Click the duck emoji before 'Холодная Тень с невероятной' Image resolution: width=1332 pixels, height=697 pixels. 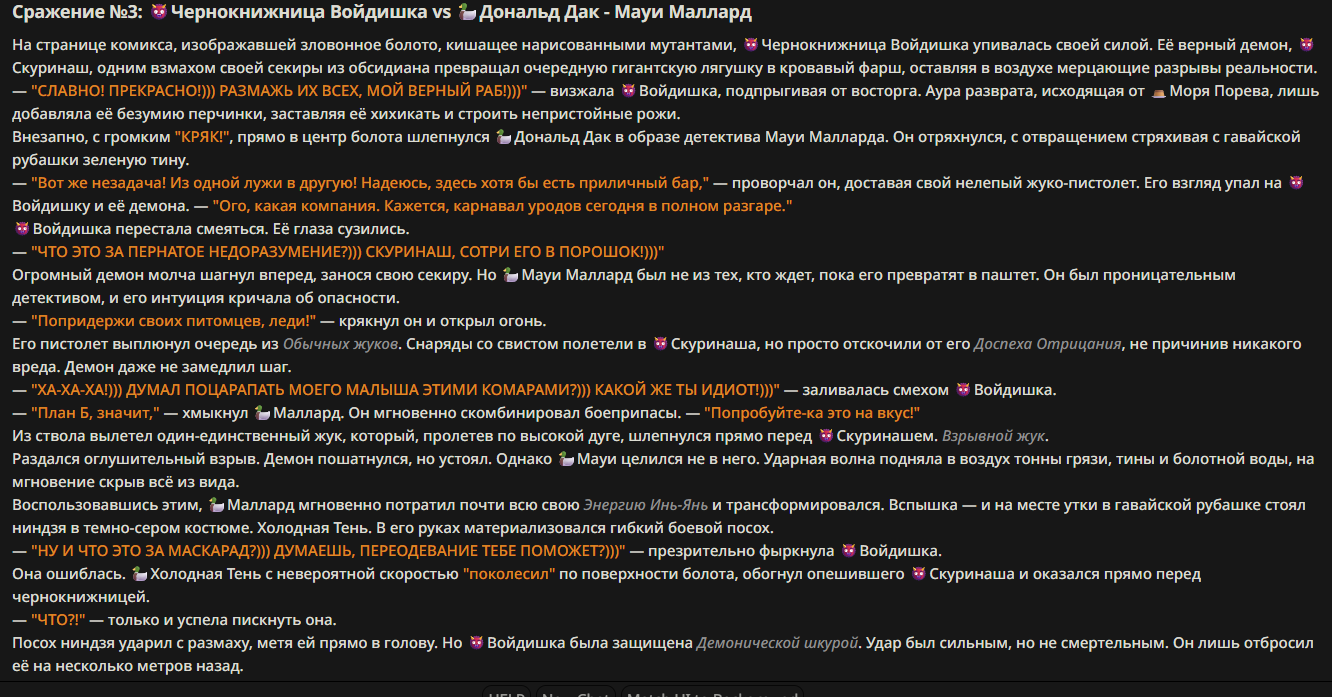140,575
